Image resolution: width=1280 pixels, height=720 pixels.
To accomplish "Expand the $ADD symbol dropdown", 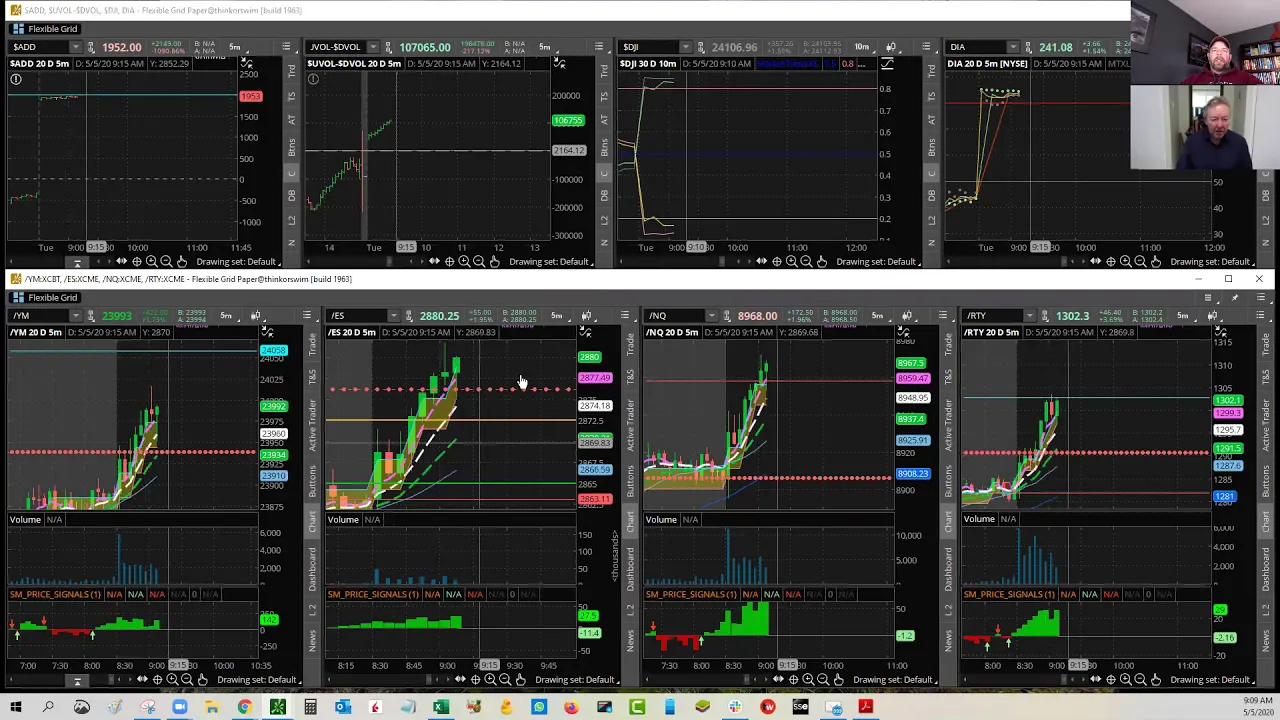I will (76, 47).
